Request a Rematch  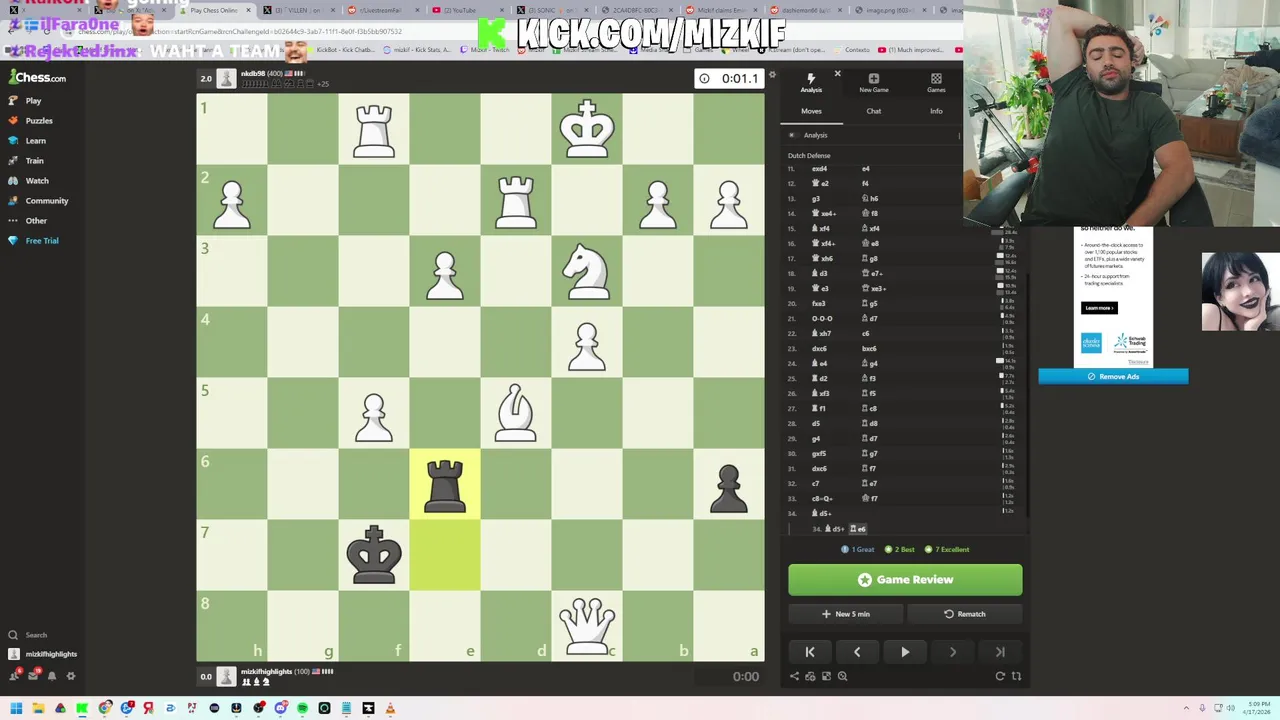(x=965, y=614)
